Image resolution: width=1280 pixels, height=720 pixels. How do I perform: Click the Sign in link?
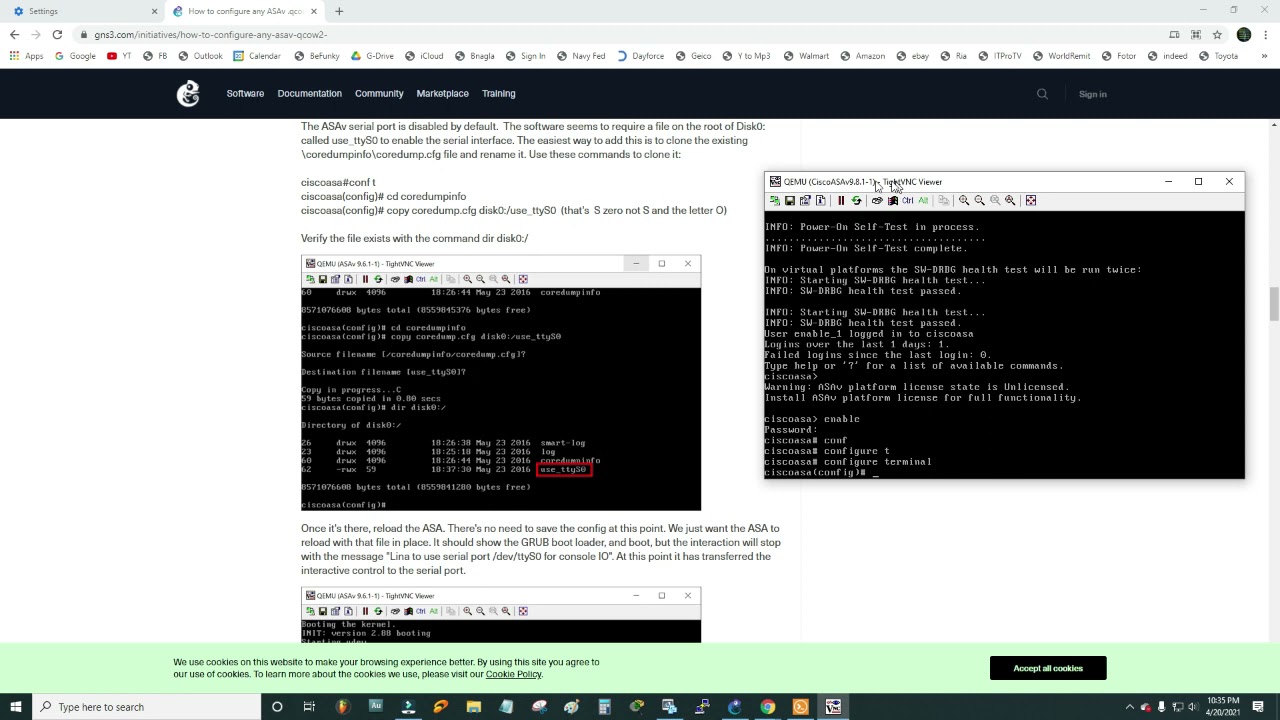click(x=1092, y=94)
